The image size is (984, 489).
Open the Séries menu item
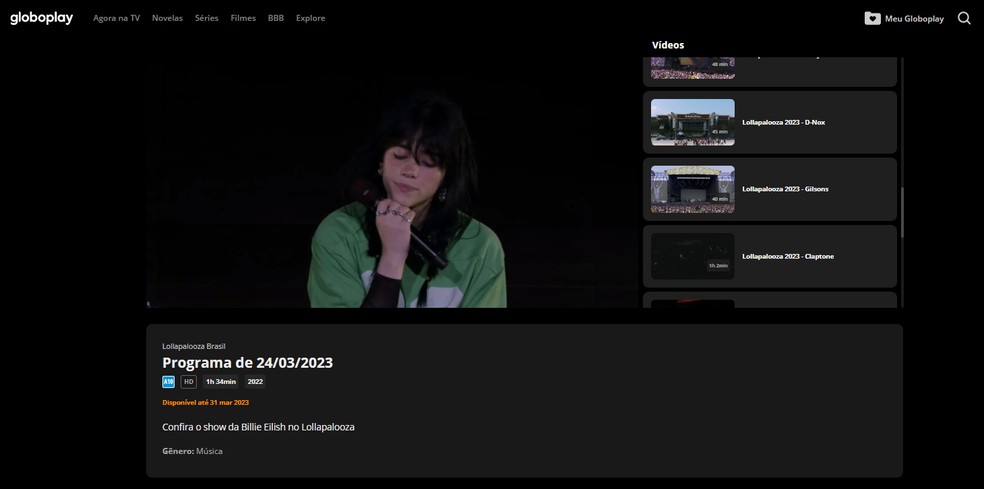206,18
